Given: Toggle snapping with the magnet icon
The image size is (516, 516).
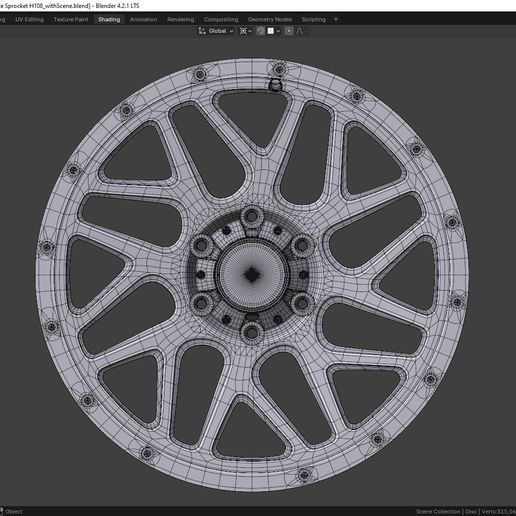Looking at the screenshot, I should point(261,31).
